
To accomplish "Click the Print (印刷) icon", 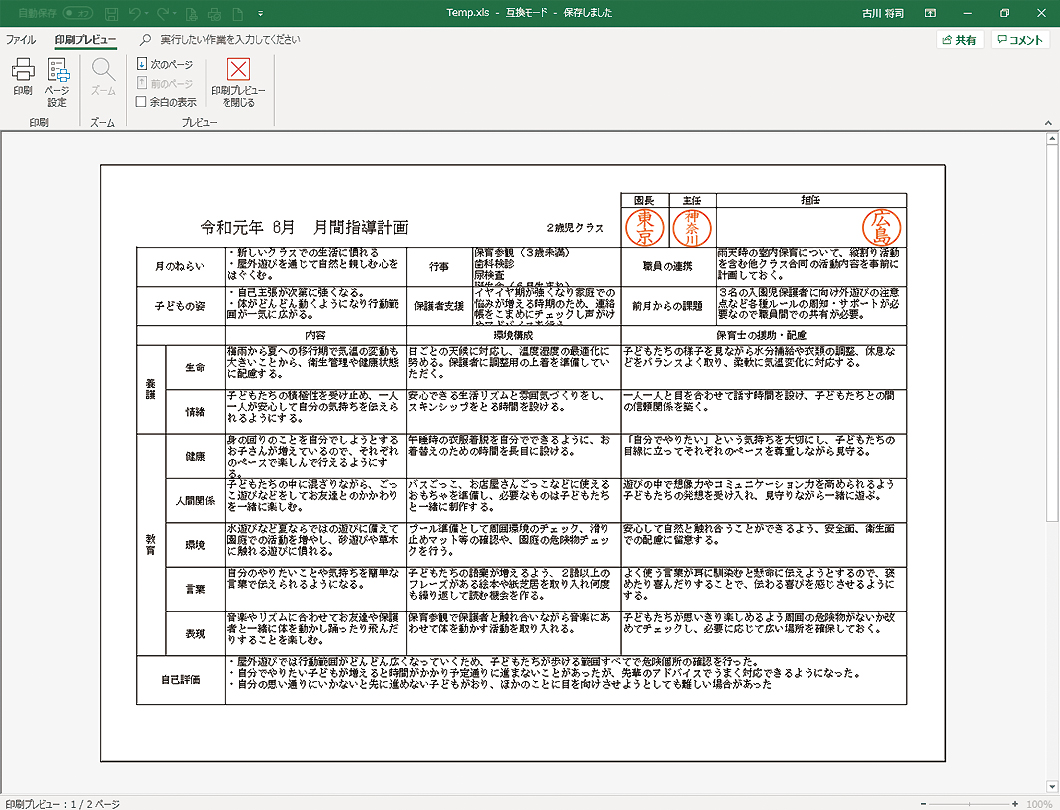I will coord(22,77).
